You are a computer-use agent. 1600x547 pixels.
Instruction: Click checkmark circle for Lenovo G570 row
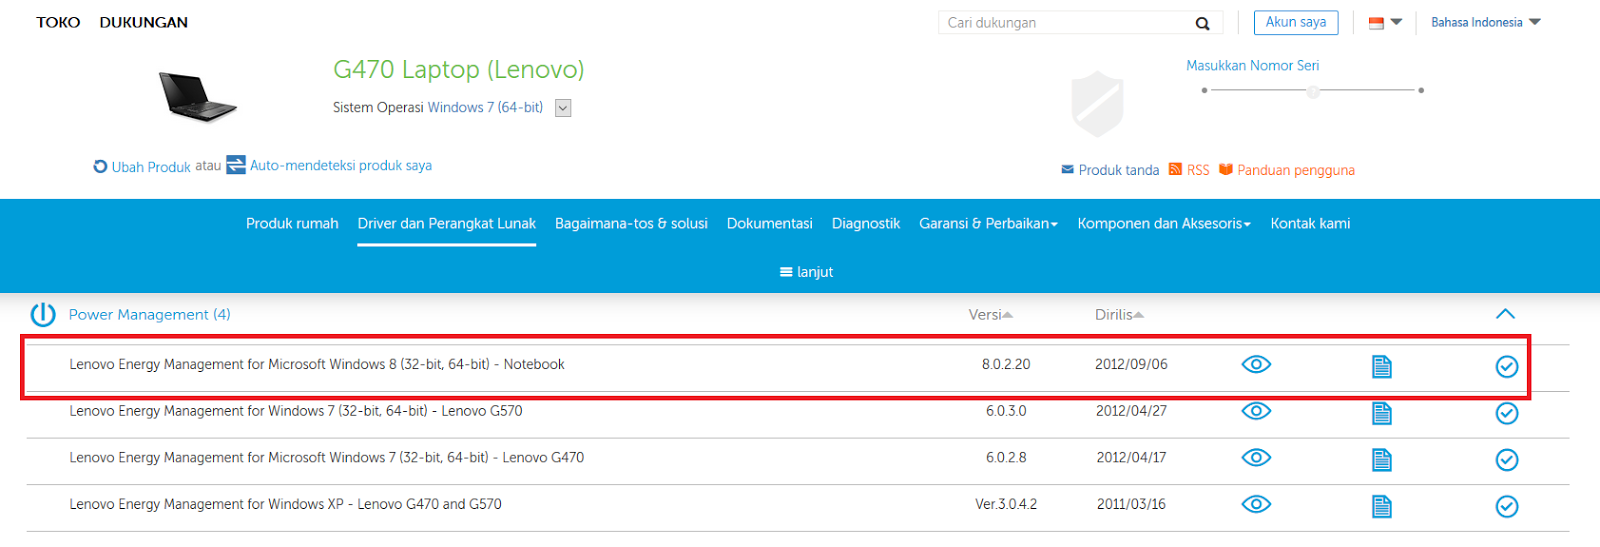[1507, 413]
